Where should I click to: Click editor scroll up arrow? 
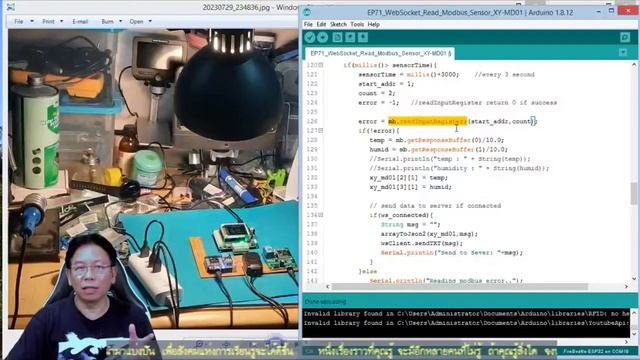click(x=634, y=64)
